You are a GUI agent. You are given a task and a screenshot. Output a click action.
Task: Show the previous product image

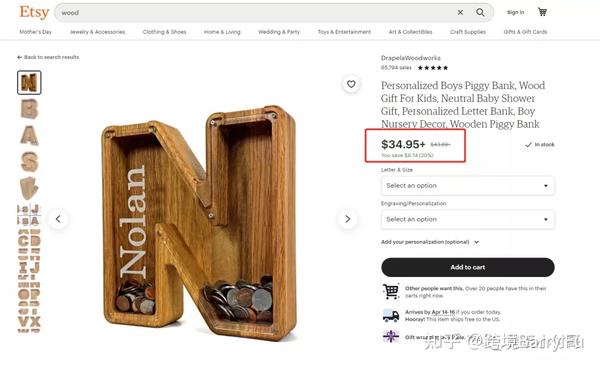pos(58,219)
